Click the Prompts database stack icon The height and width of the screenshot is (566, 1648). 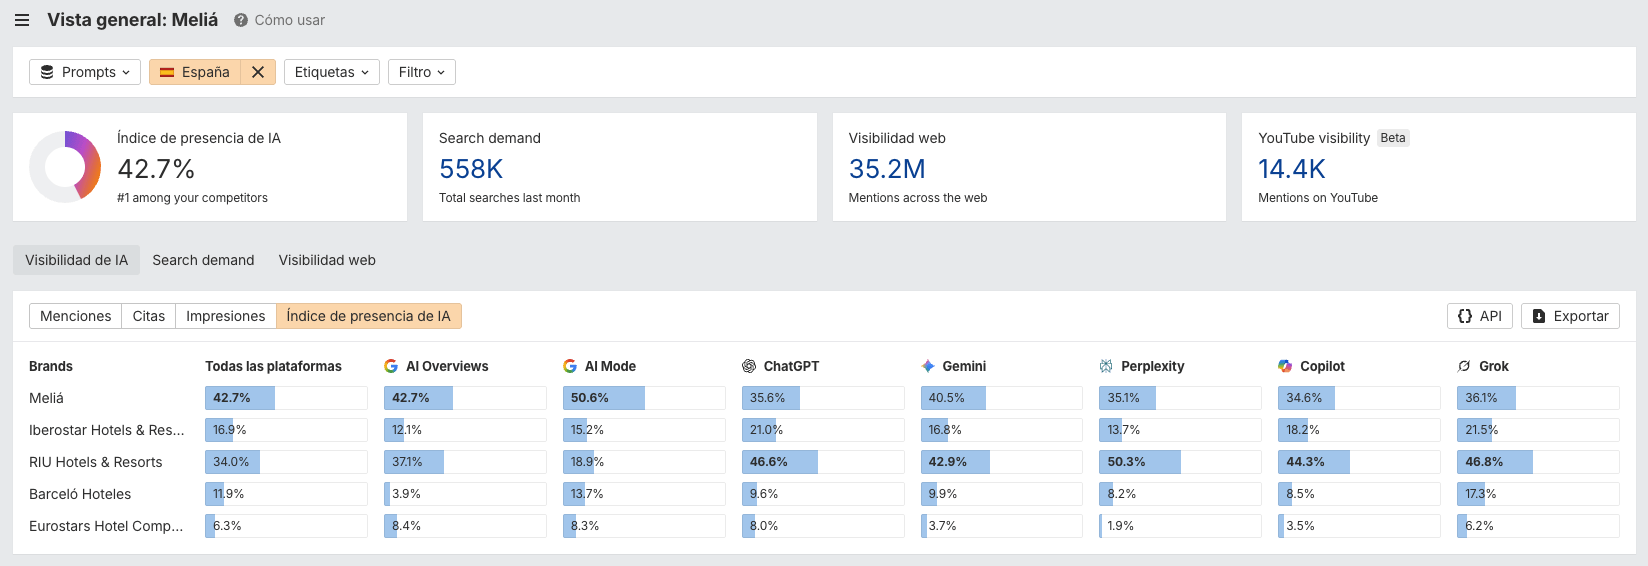click(x=47, y=72)
